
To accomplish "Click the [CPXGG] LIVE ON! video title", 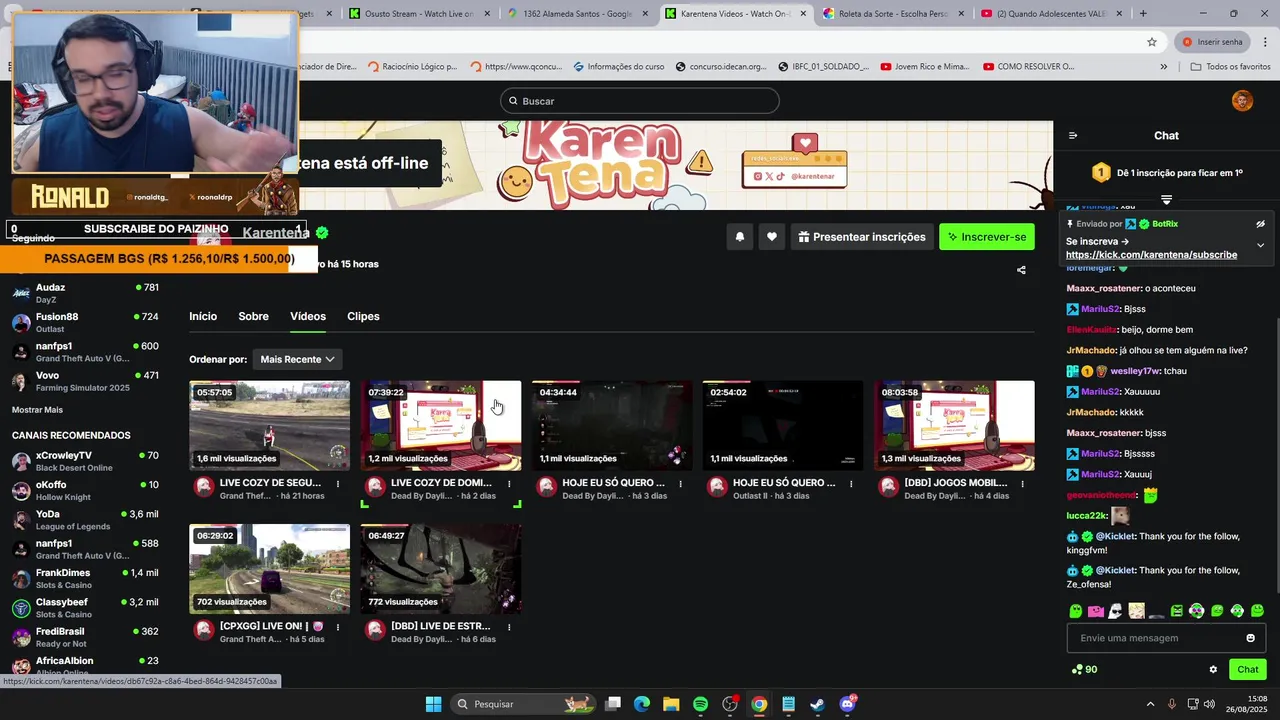I will point(272,626).
